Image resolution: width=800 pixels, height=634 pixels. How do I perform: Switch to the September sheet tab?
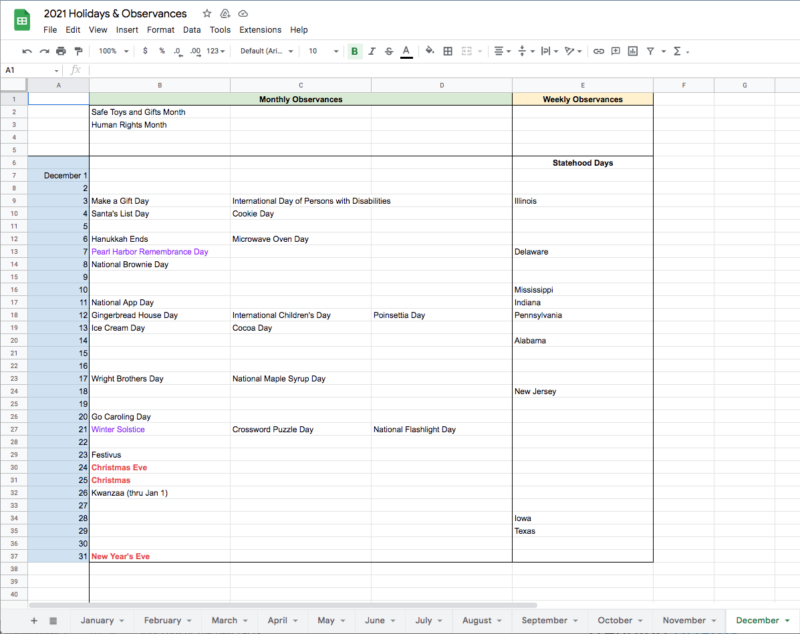(x=544, y=620)
